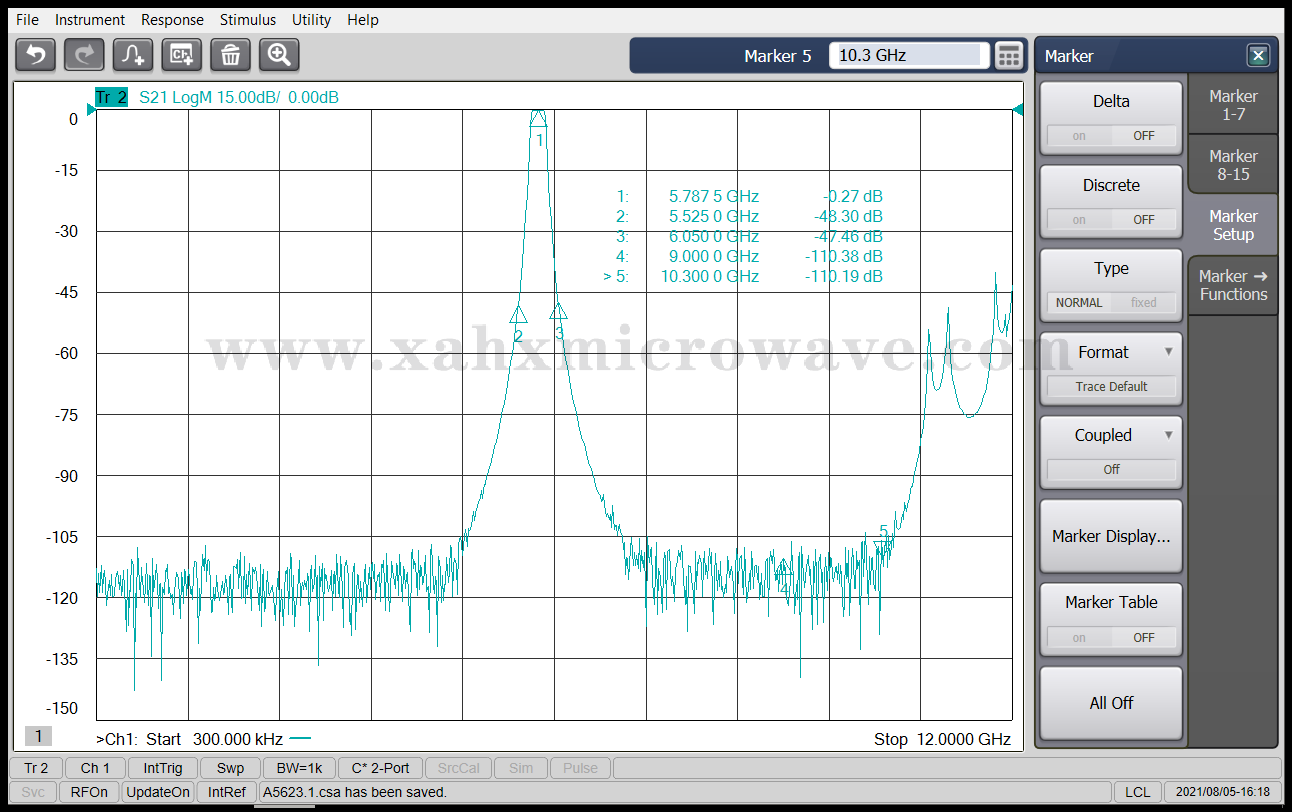
Task: Select marker 2 triangle on trace
Action: click(x=518, y=314)
